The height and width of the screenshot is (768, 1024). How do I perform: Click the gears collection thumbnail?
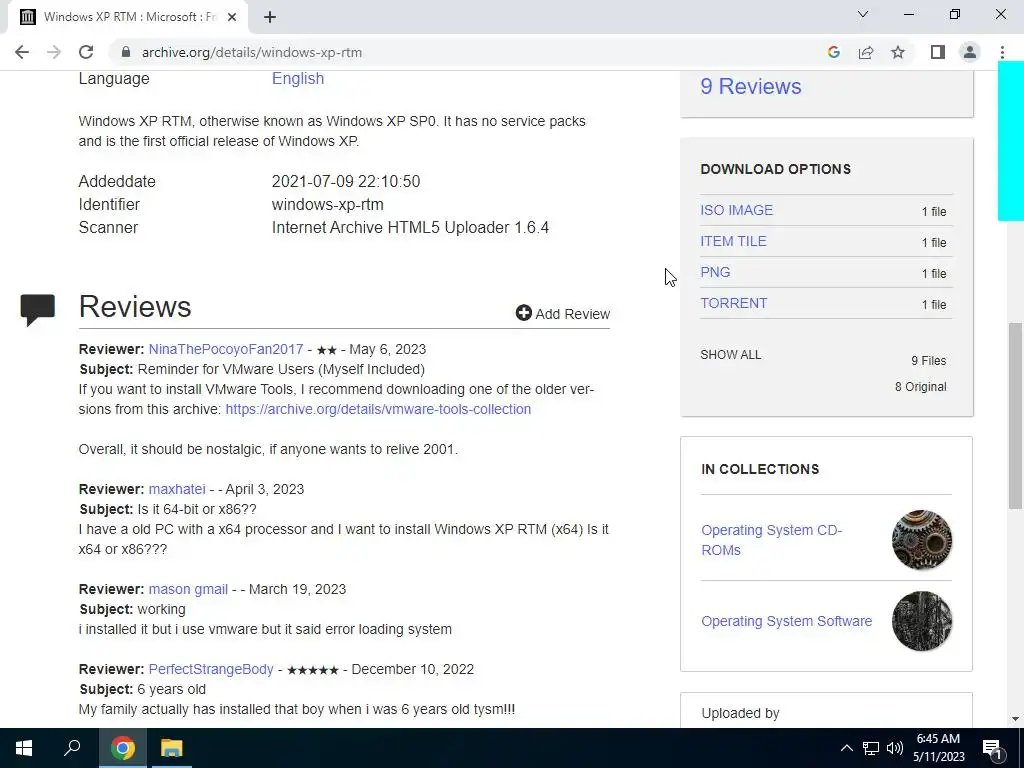coord(921,540)
